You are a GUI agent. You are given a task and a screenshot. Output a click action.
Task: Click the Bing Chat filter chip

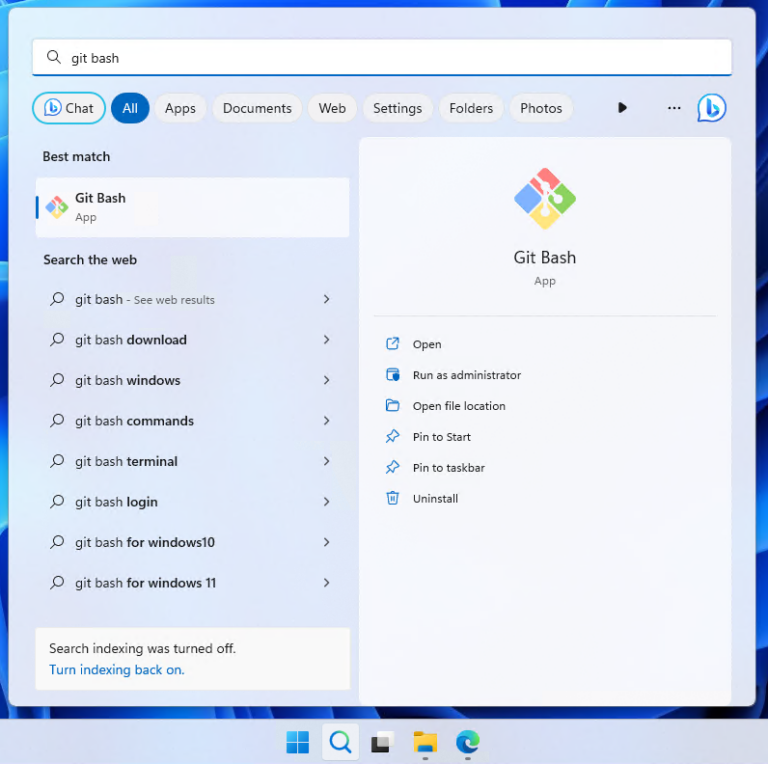pos(69,108)
